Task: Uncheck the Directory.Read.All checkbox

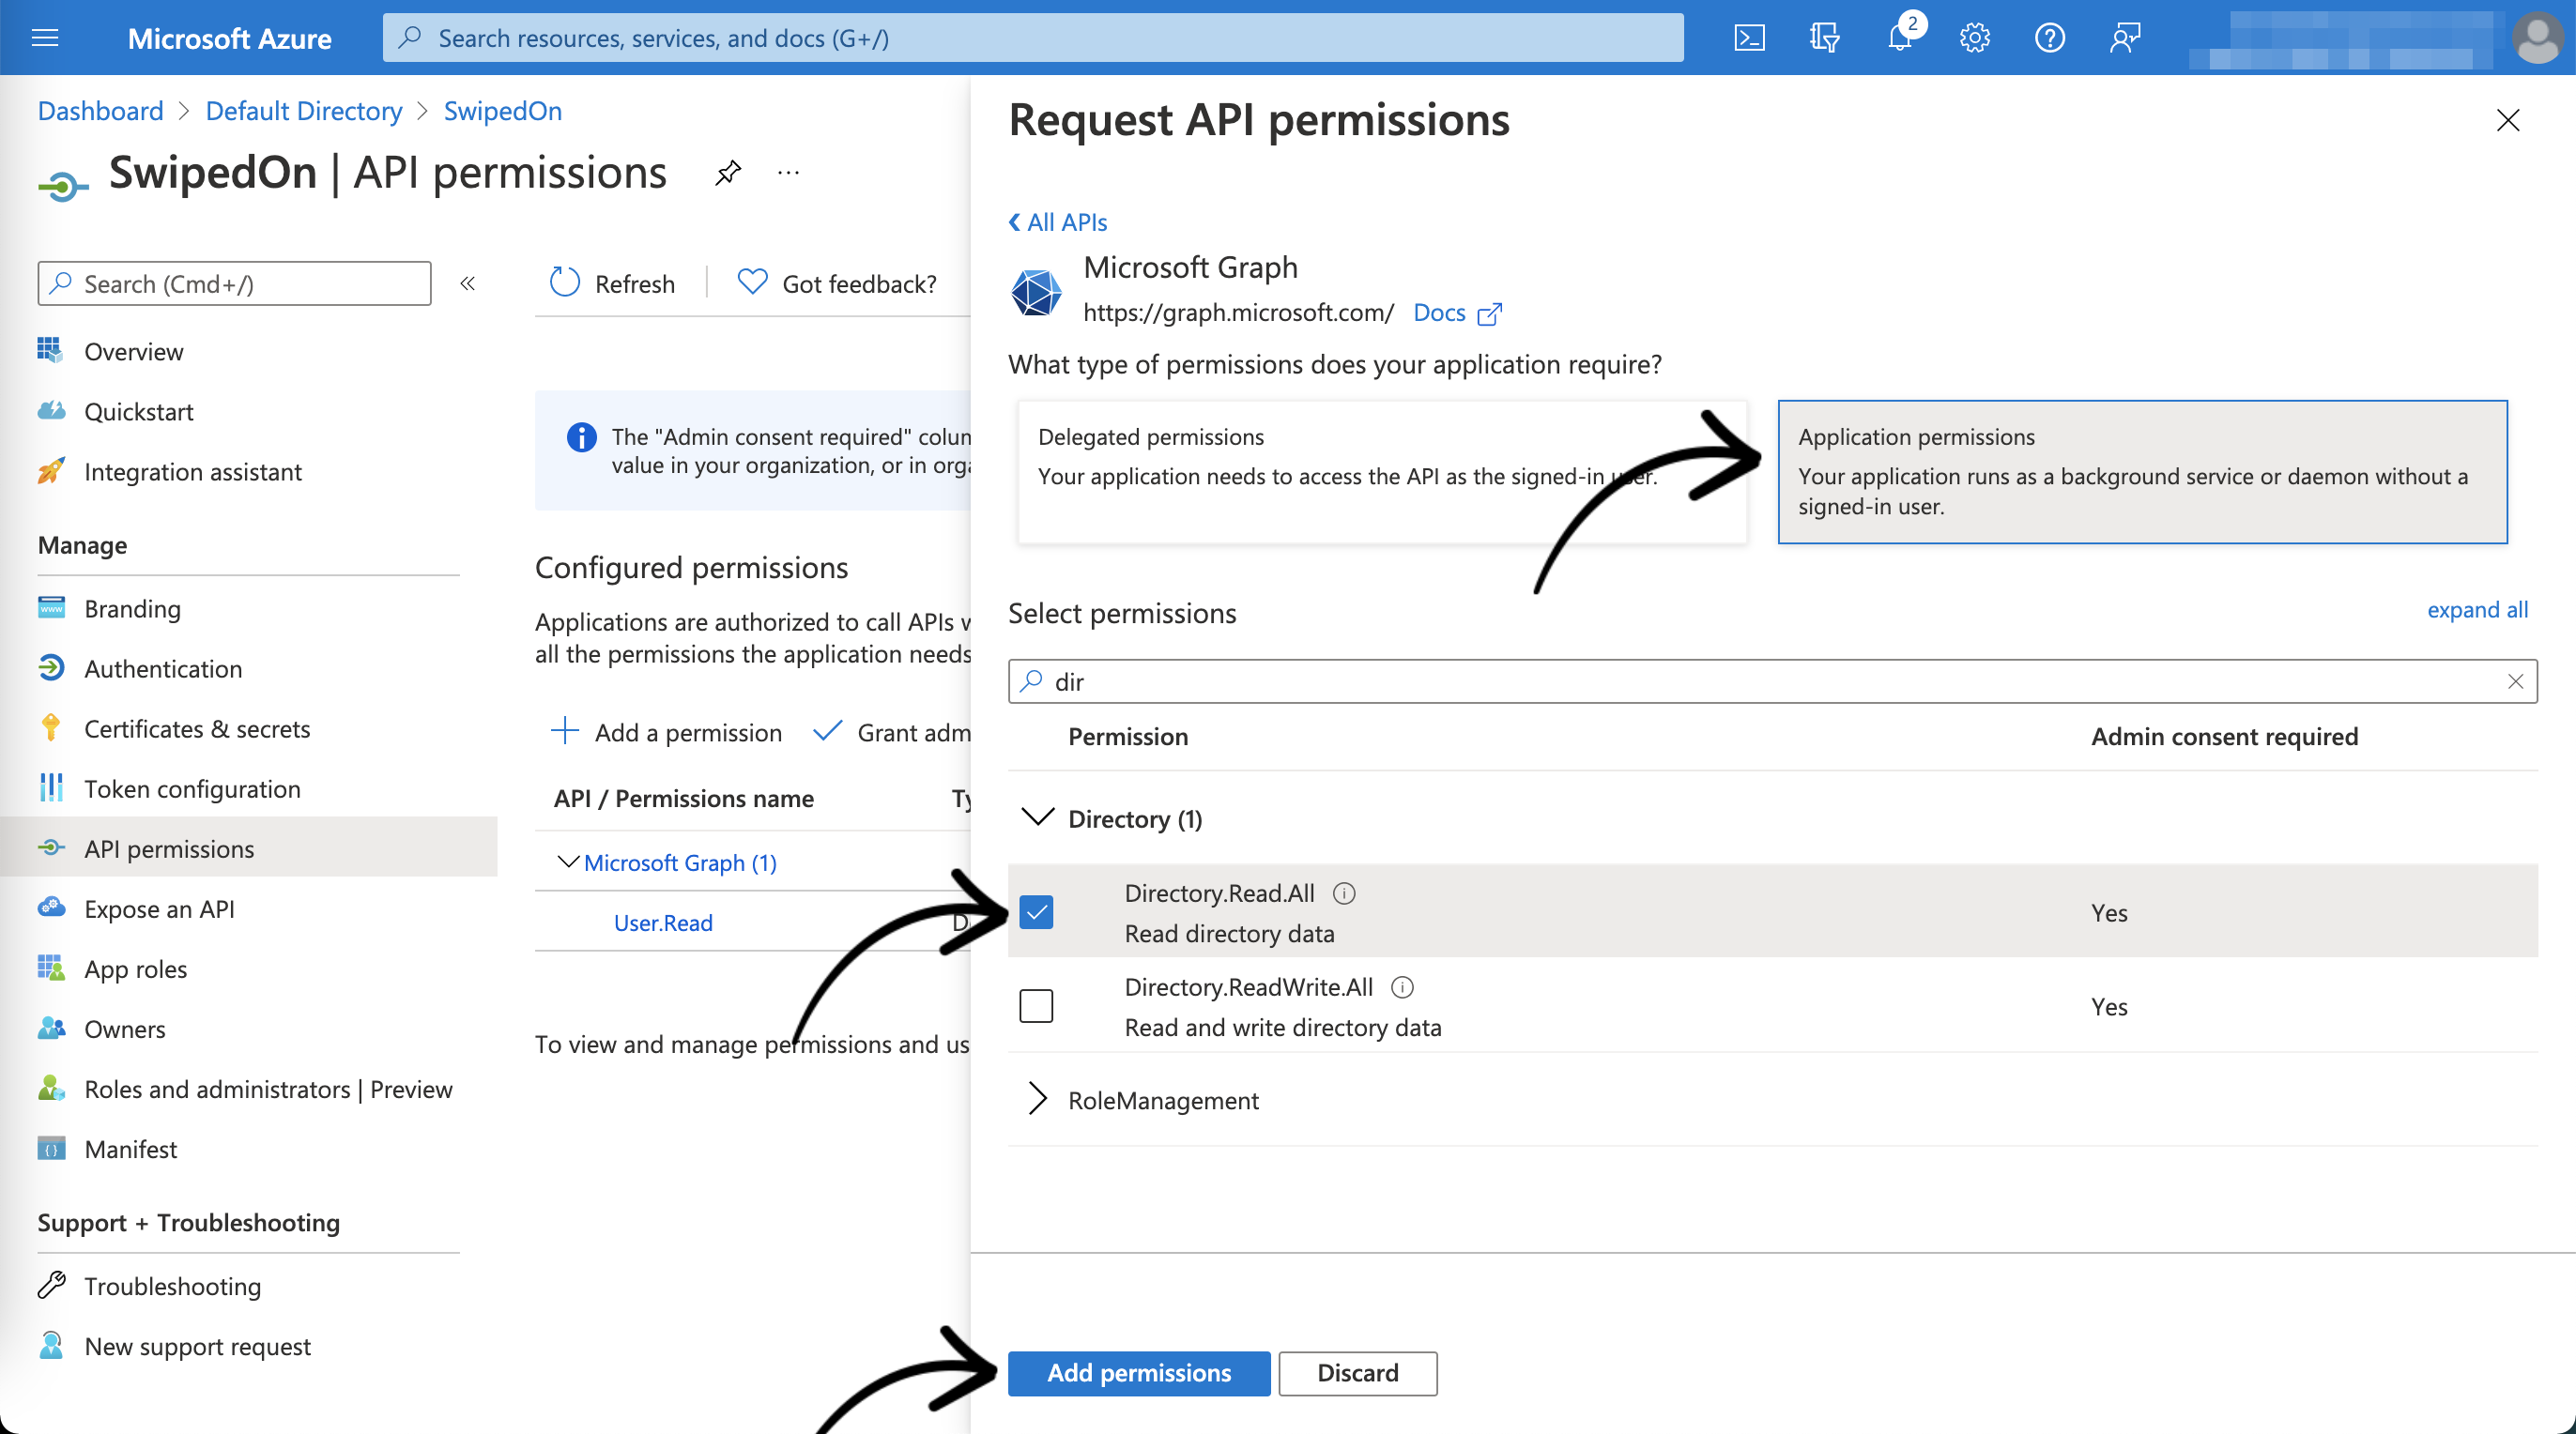Action: coord(1036,912)
